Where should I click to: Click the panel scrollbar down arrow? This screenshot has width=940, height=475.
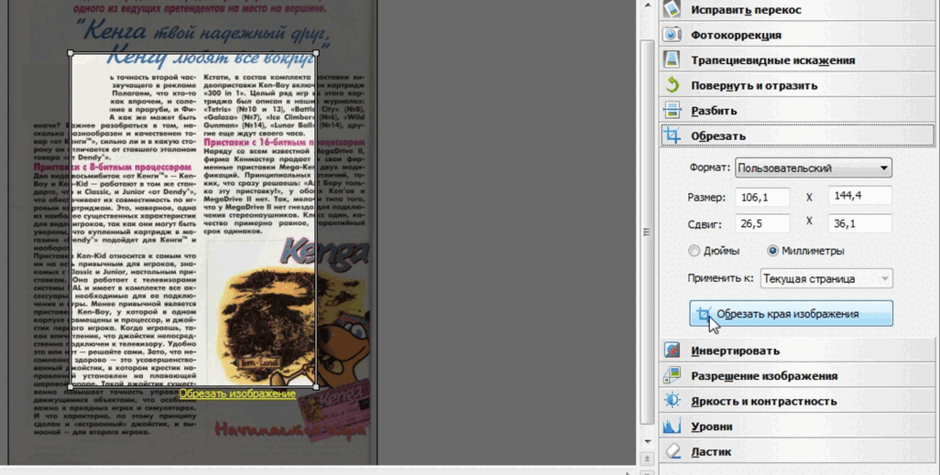(x=647, y=442)
